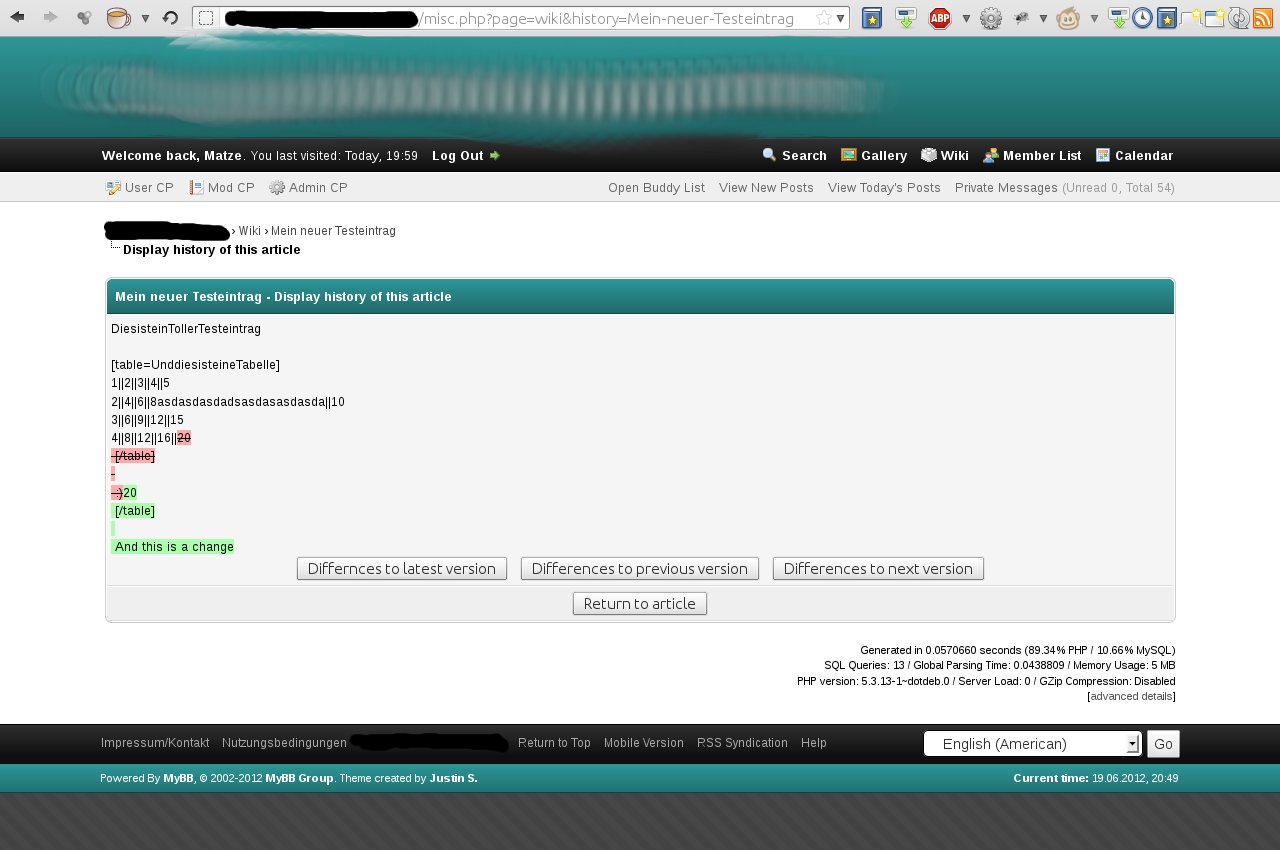Visit the MyBB Group link
The height and width of the screenshot is (850, 1280).
[x=299, y=778]
